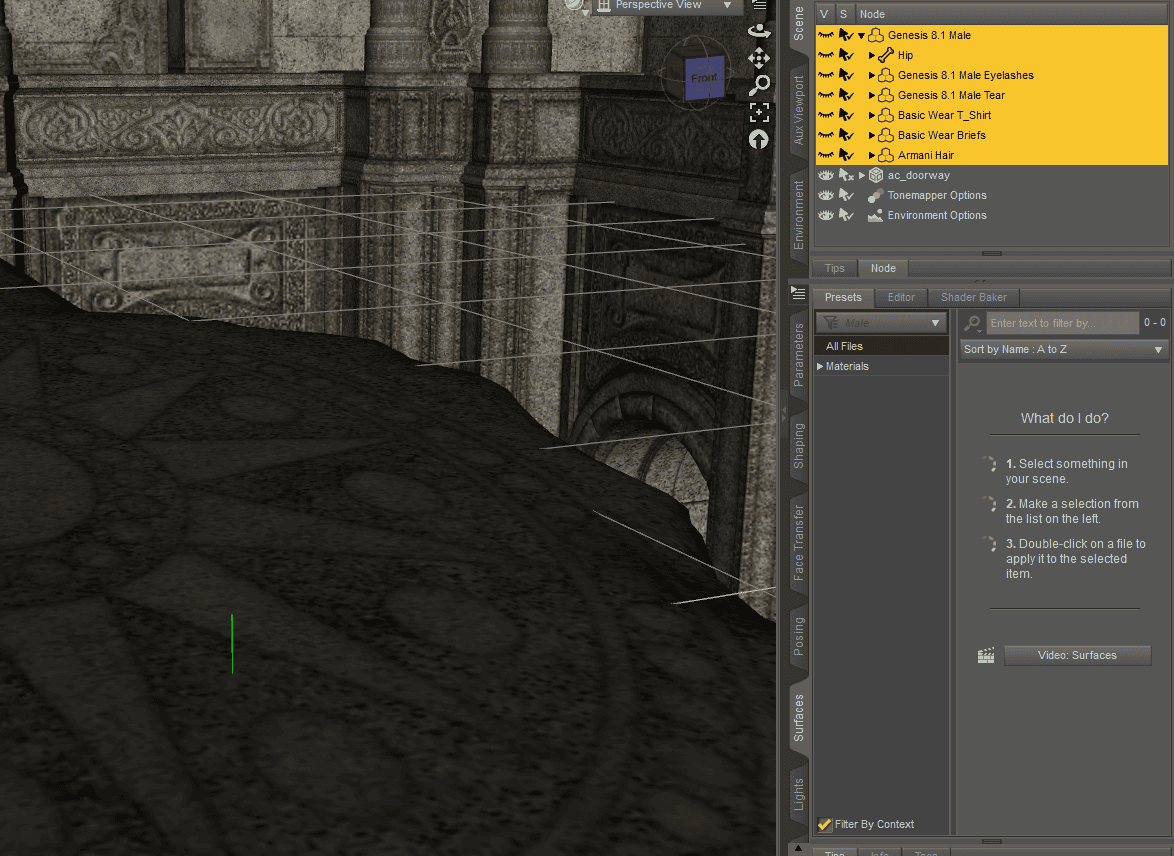Click the Tonemapper Options node icon
Image resolution: width=1174 pixels, height=856 pixels.
pos(875,195)
